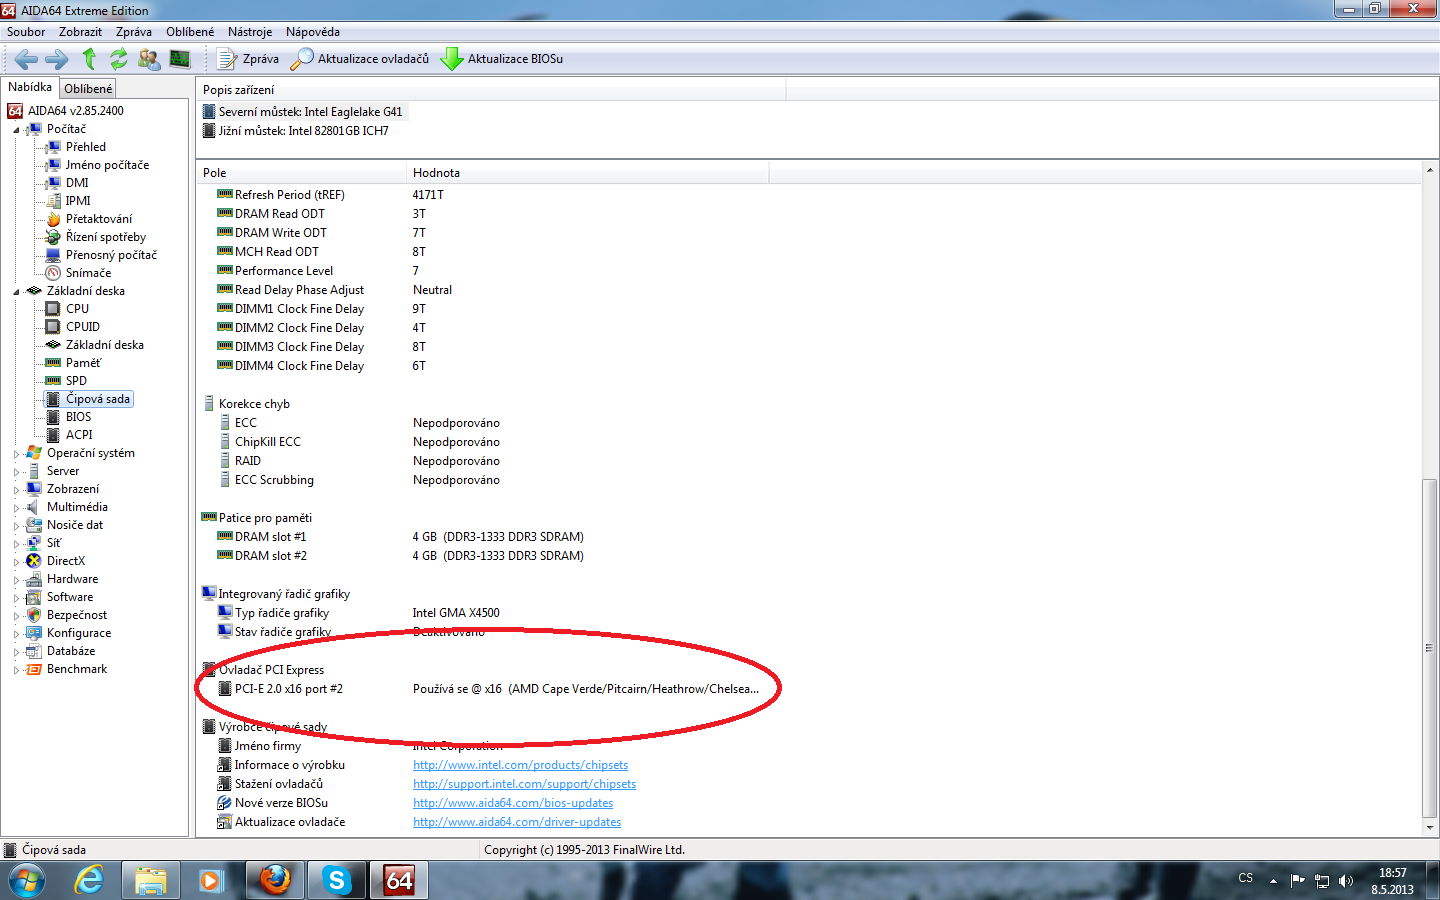Select Přetaktování with the flame icon
This screenshot has height=900, width=1440.
click(98, 219)
